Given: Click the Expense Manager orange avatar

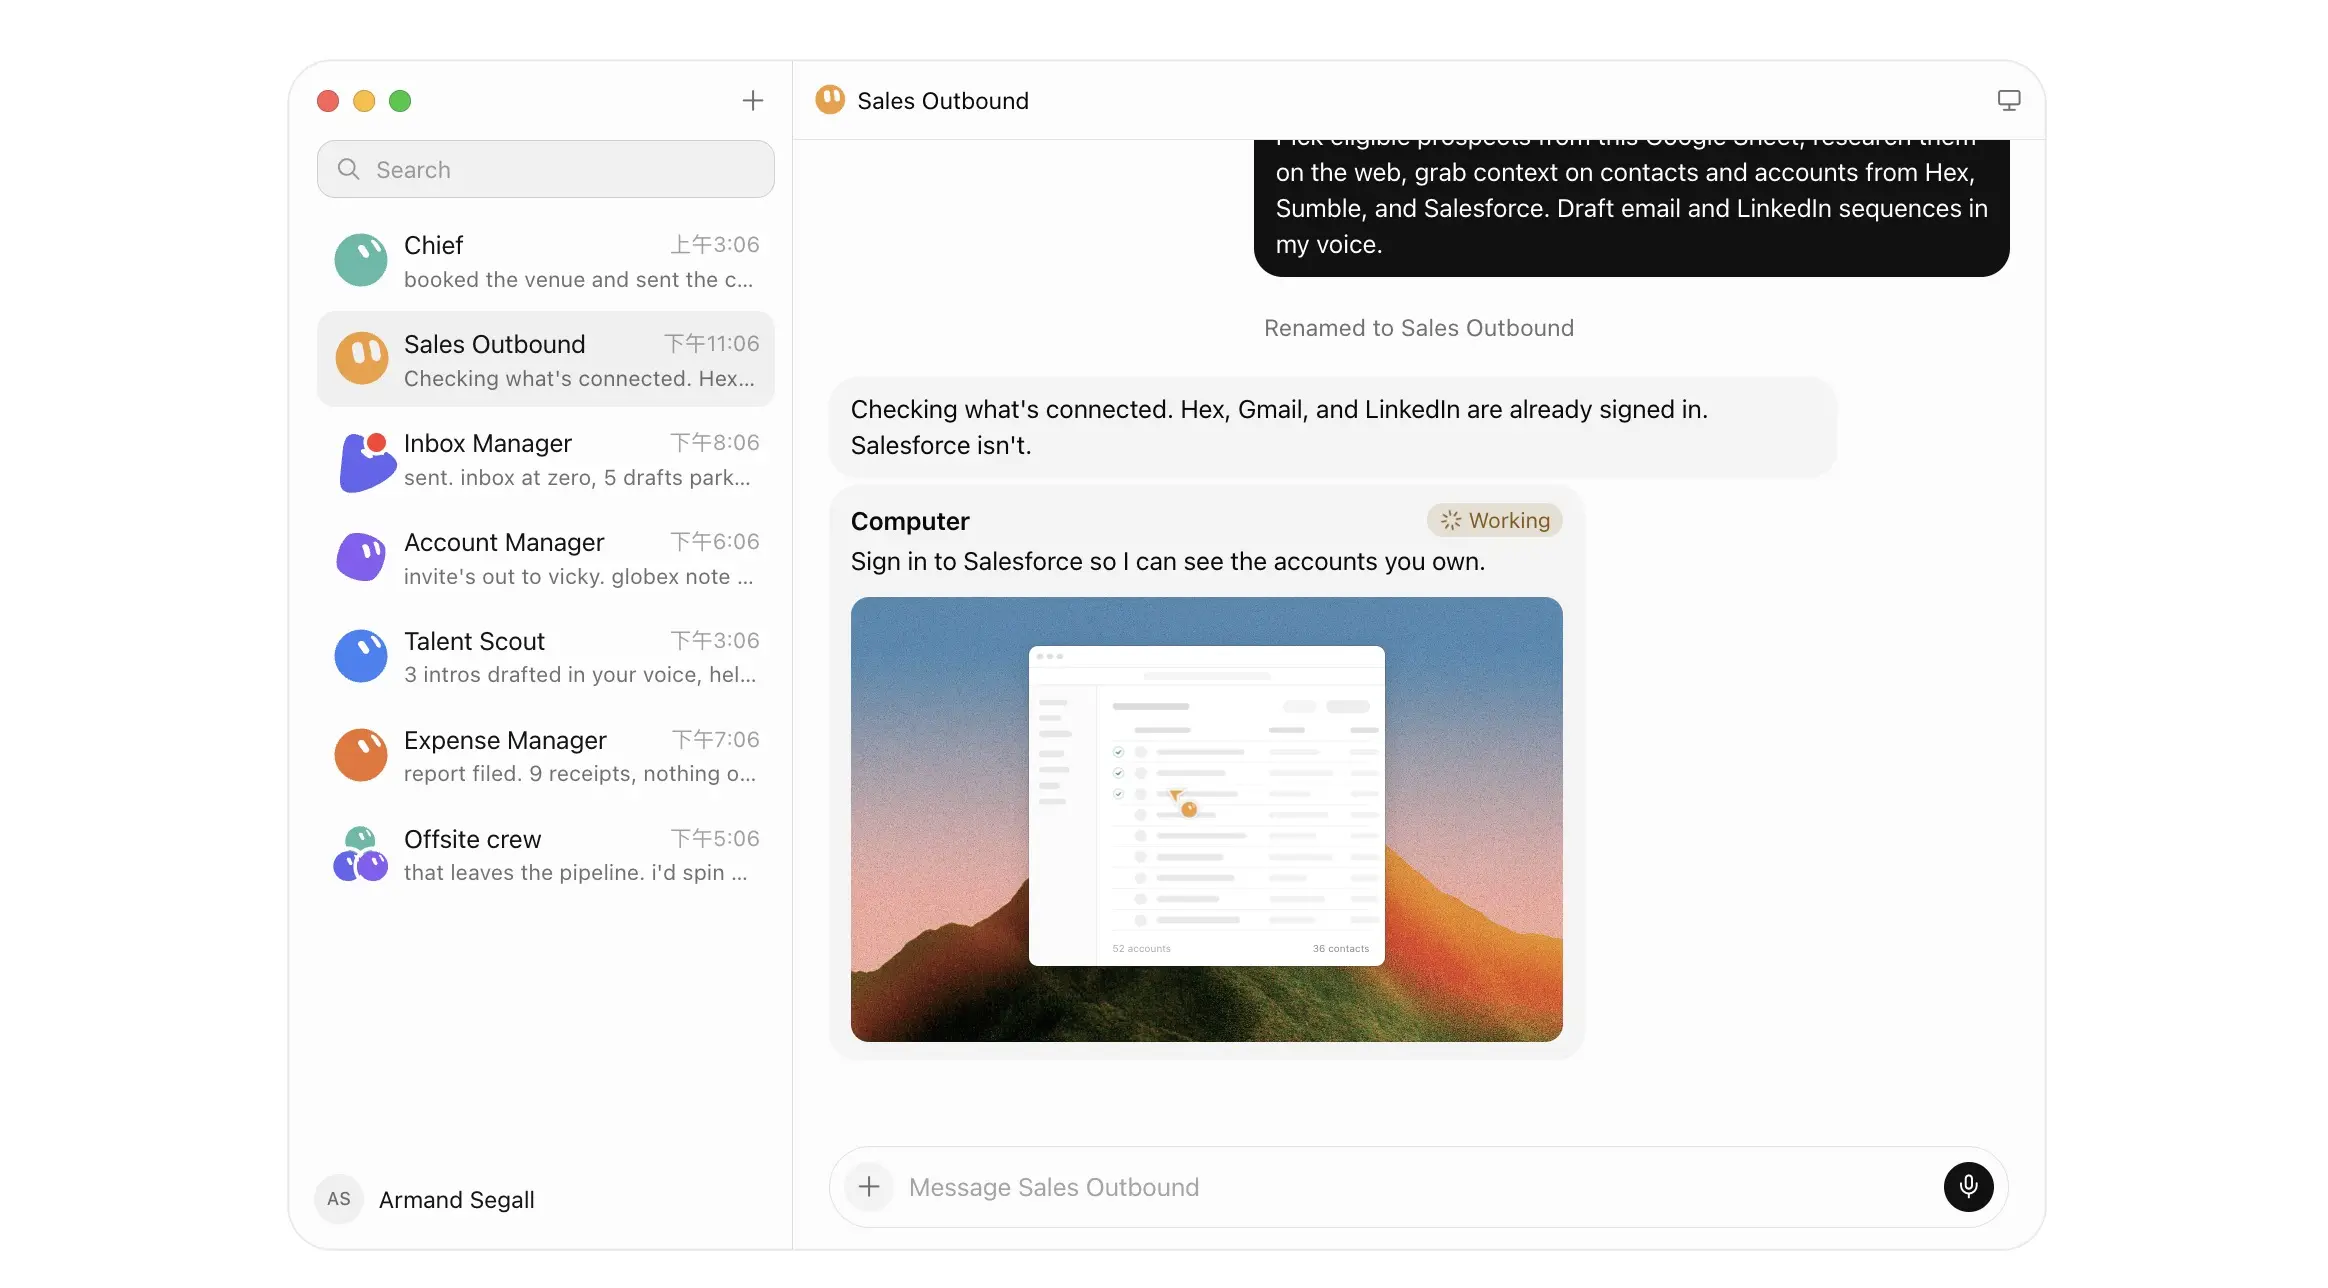Looking at the screenshot, I should point(361,755).
